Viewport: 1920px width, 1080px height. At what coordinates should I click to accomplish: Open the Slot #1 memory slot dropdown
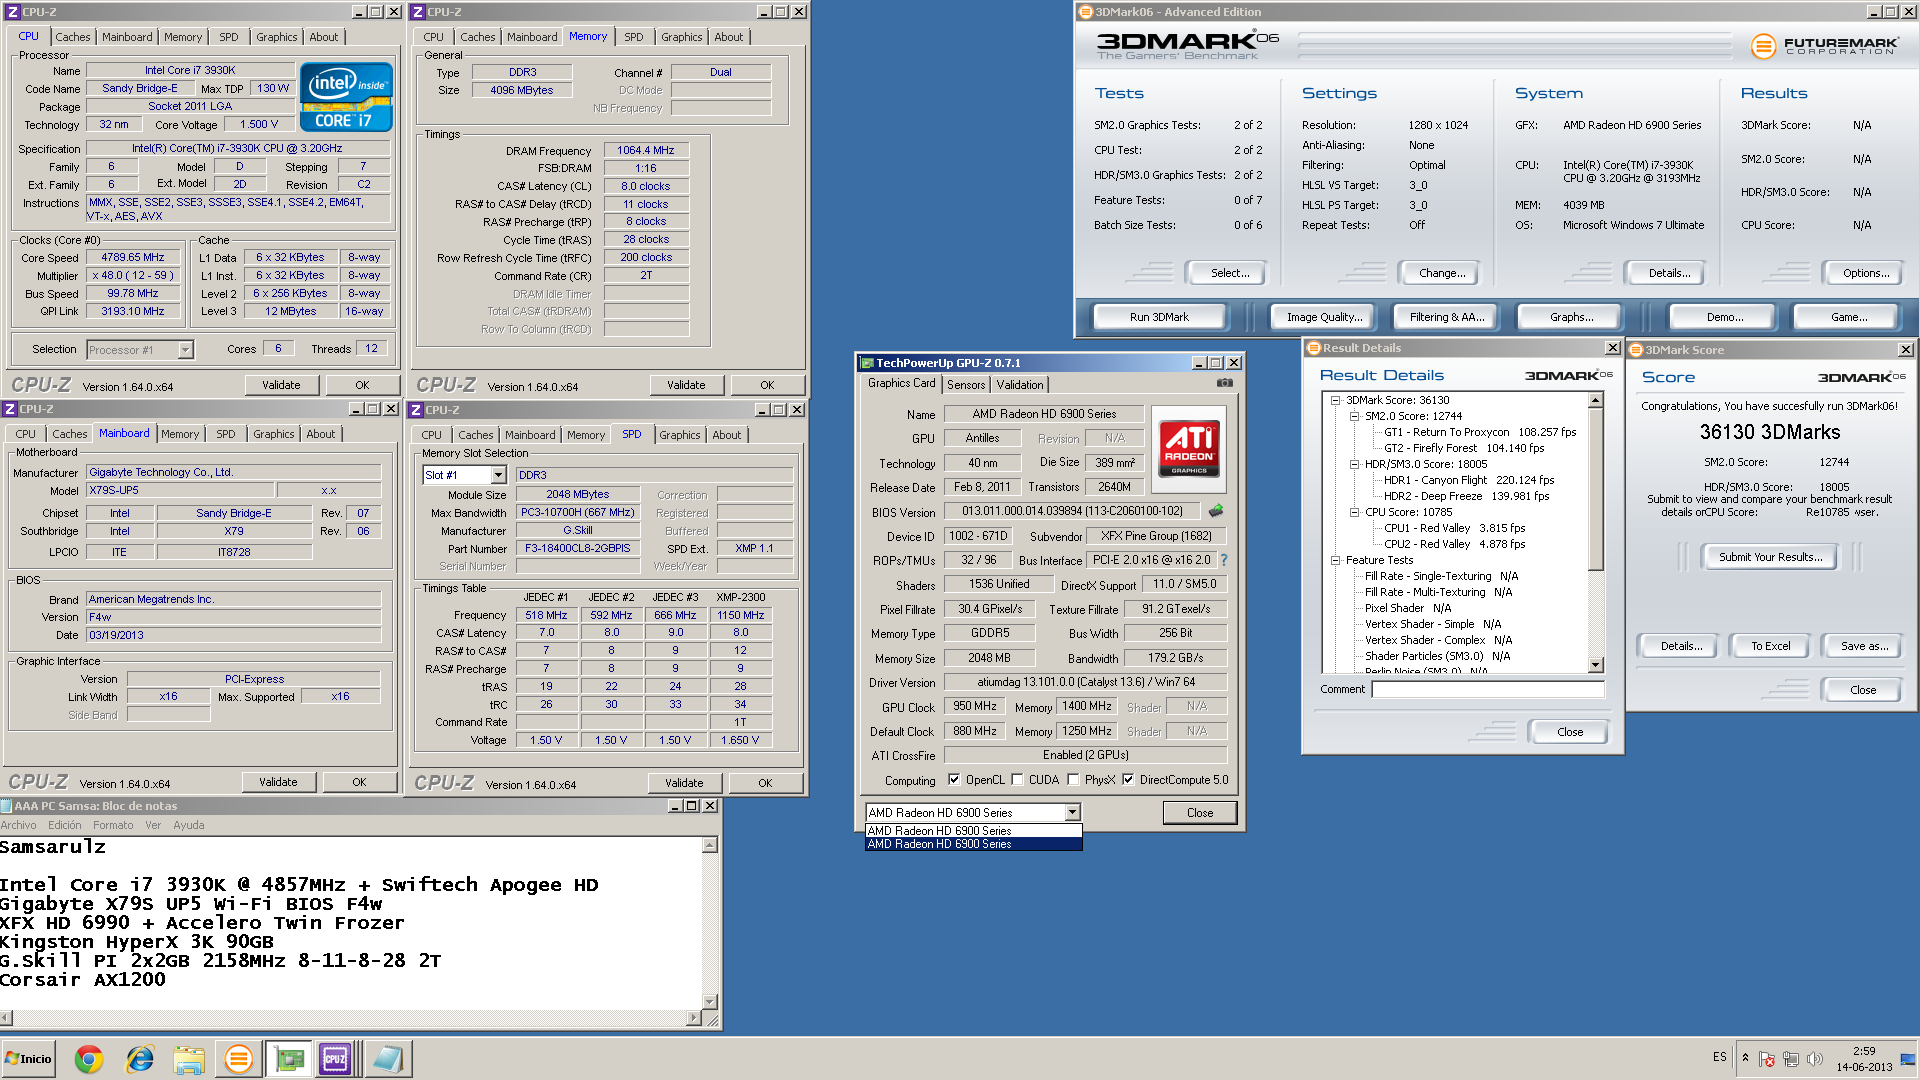coord(498,475)
